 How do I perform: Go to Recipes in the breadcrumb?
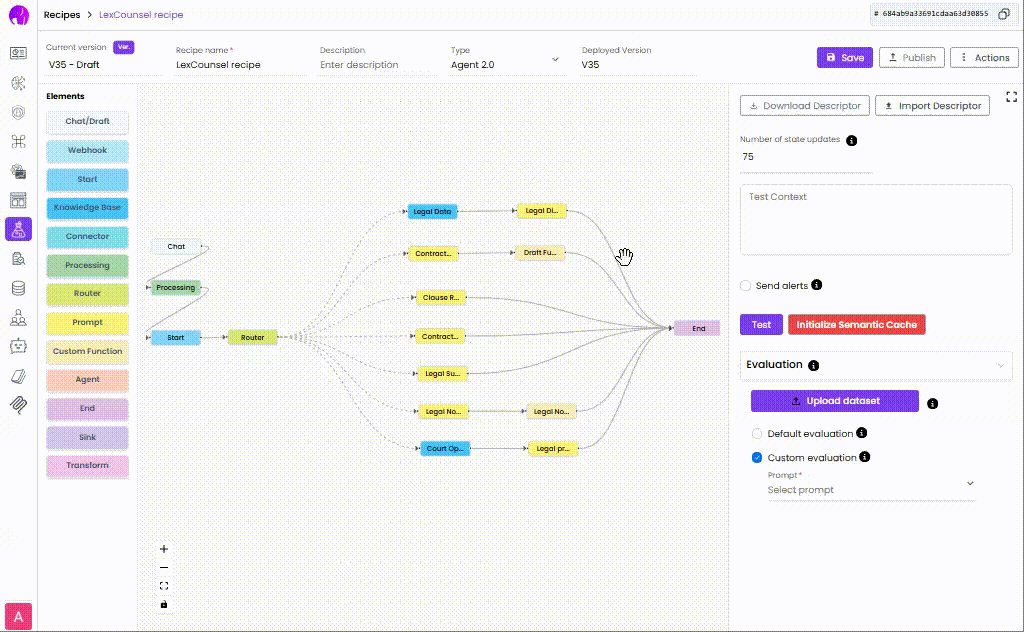pos(62,15)
